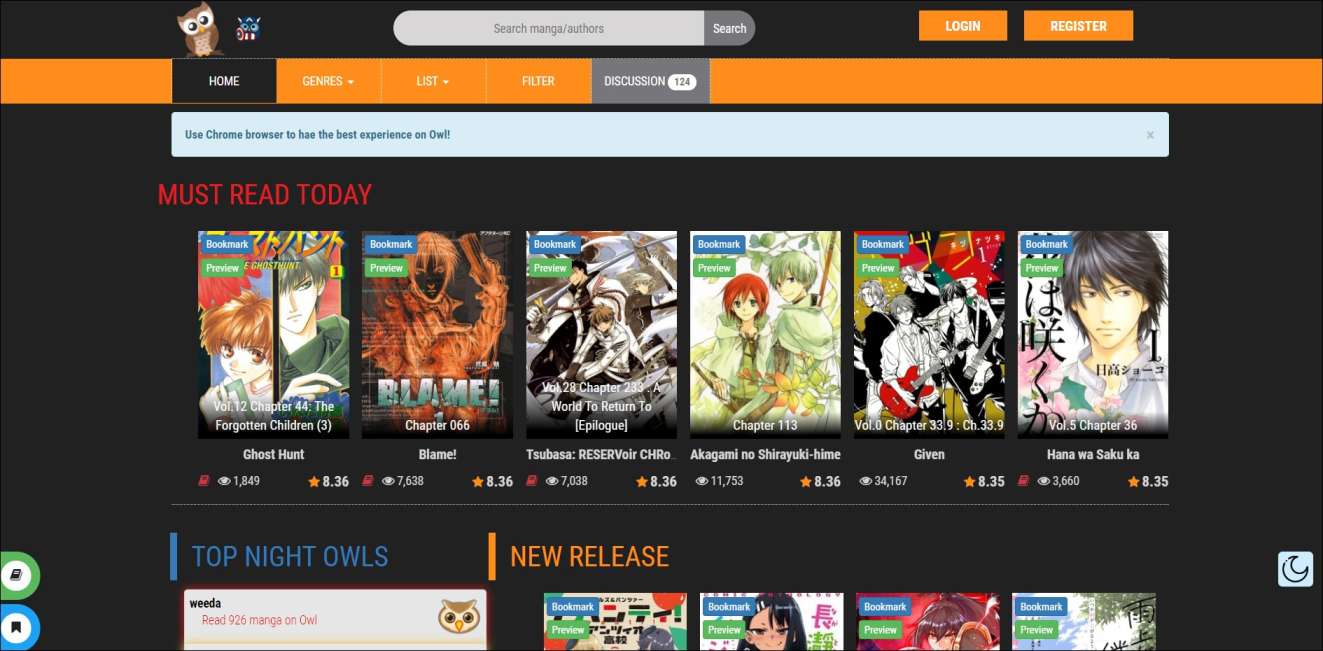The width and height of the screenshot is (1323, 651).
Task: Open Akagami Chapter 113 link
Action: tap(765, 425)
